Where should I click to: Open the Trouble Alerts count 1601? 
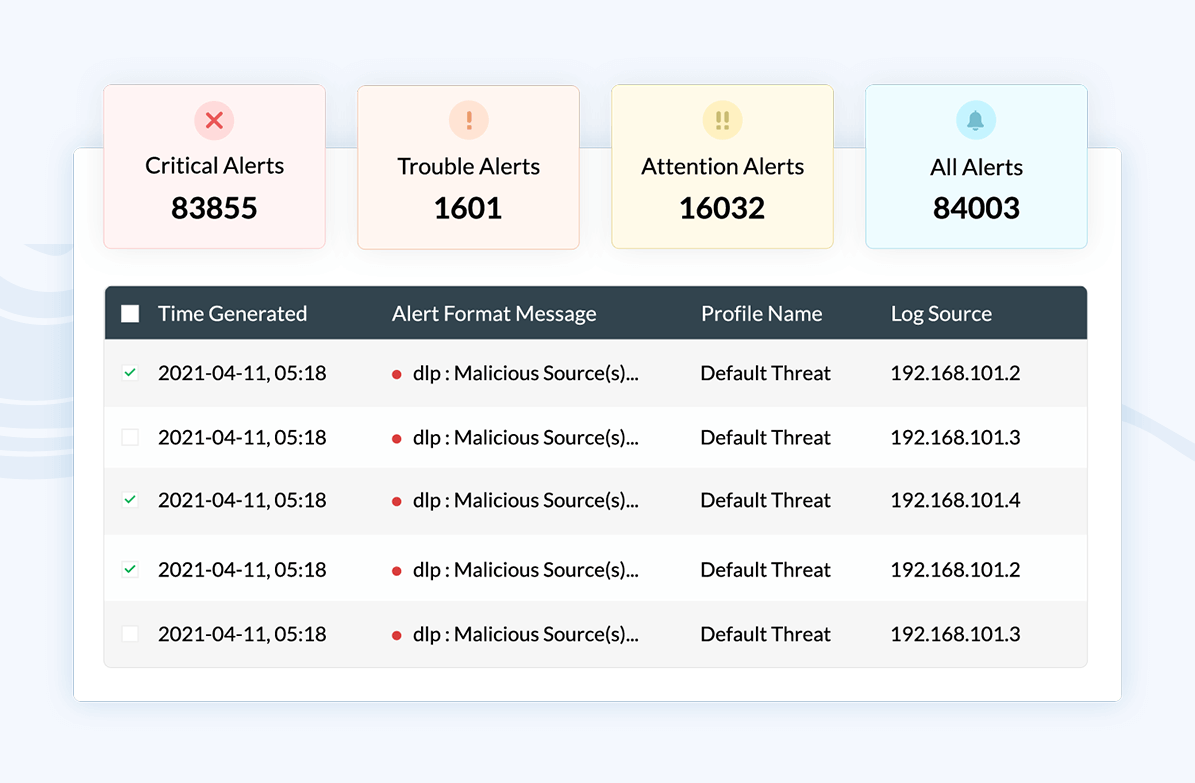tap(468, 208)
